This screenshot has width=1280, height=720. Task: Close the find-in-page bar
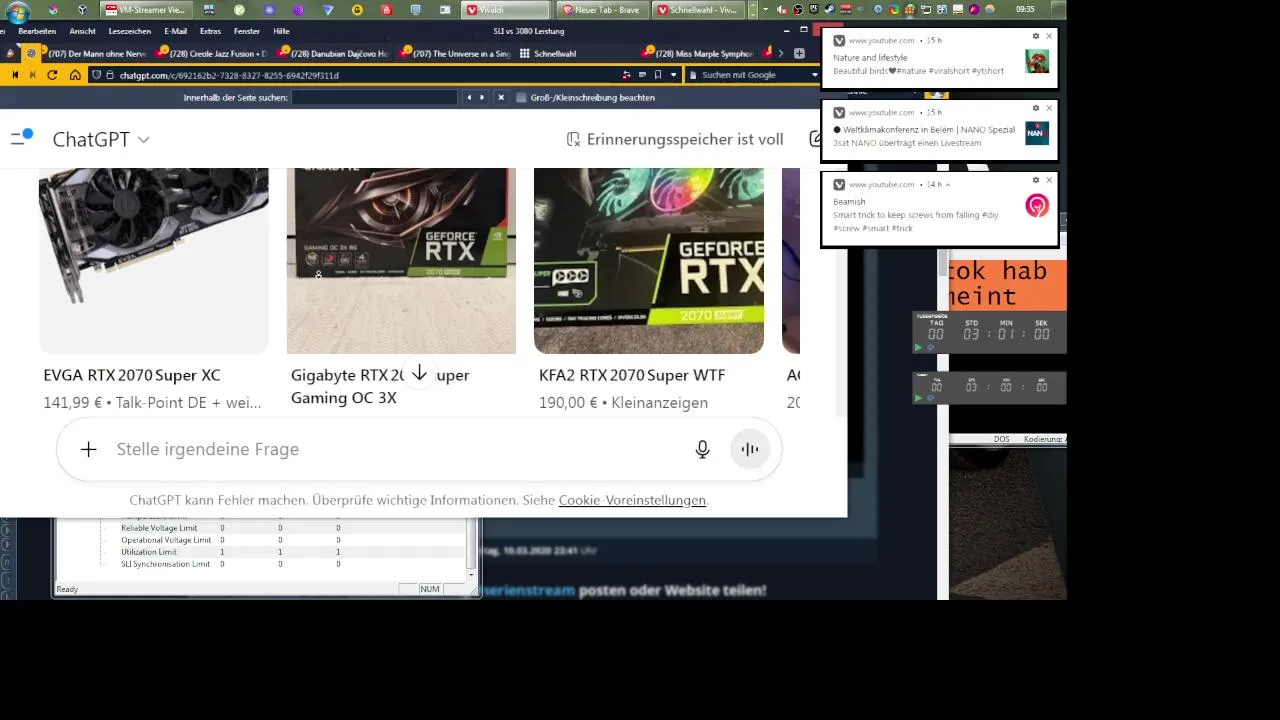point(501,98)
